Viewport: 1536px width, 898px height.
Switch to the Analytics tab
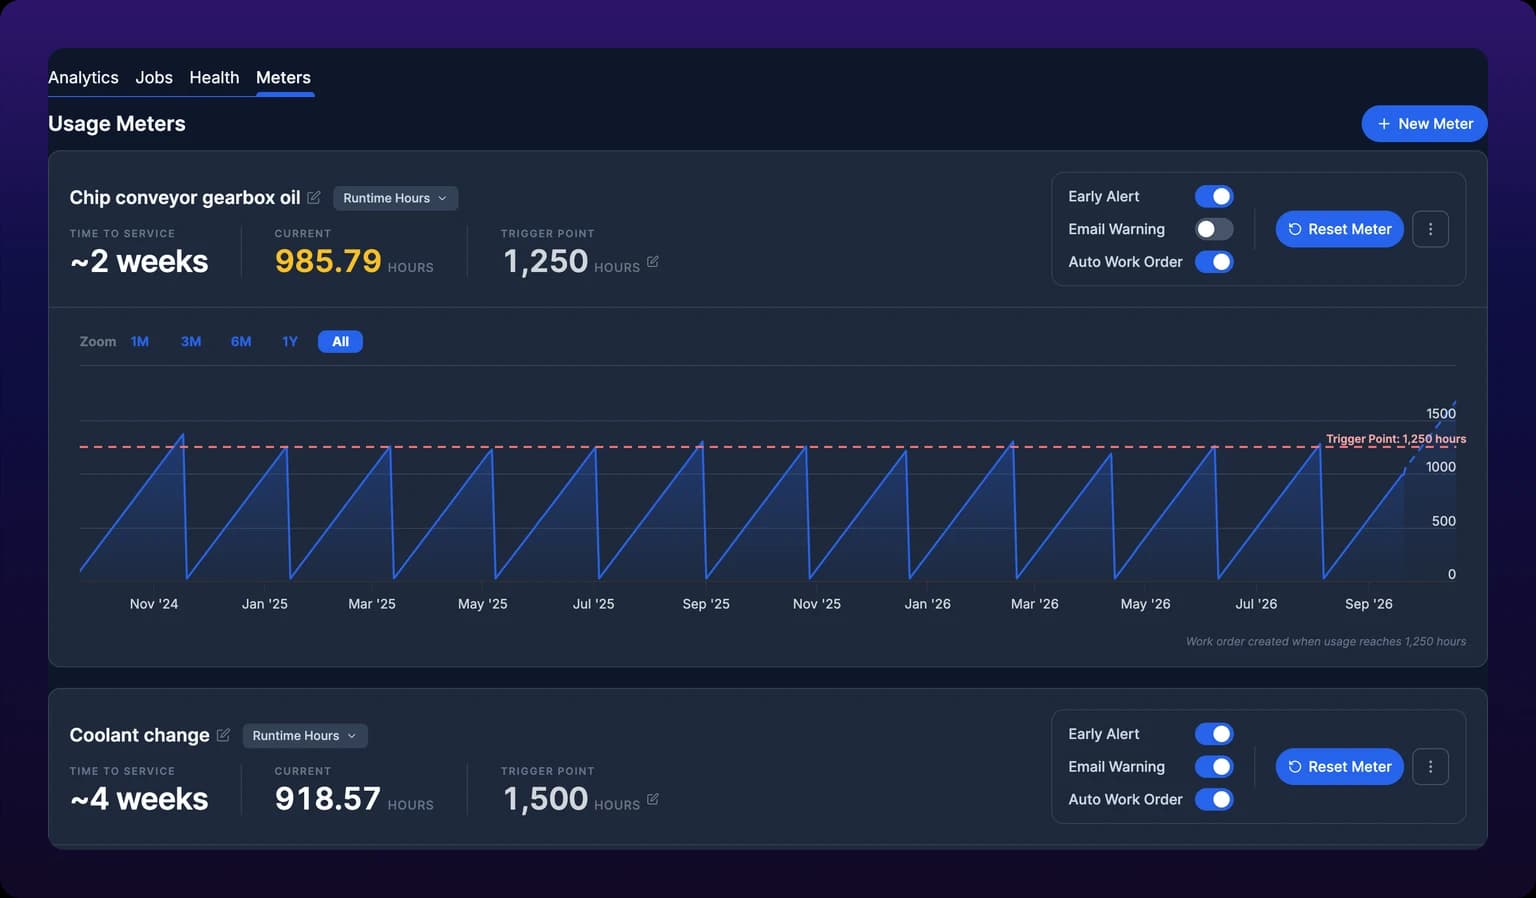(83, 78)
